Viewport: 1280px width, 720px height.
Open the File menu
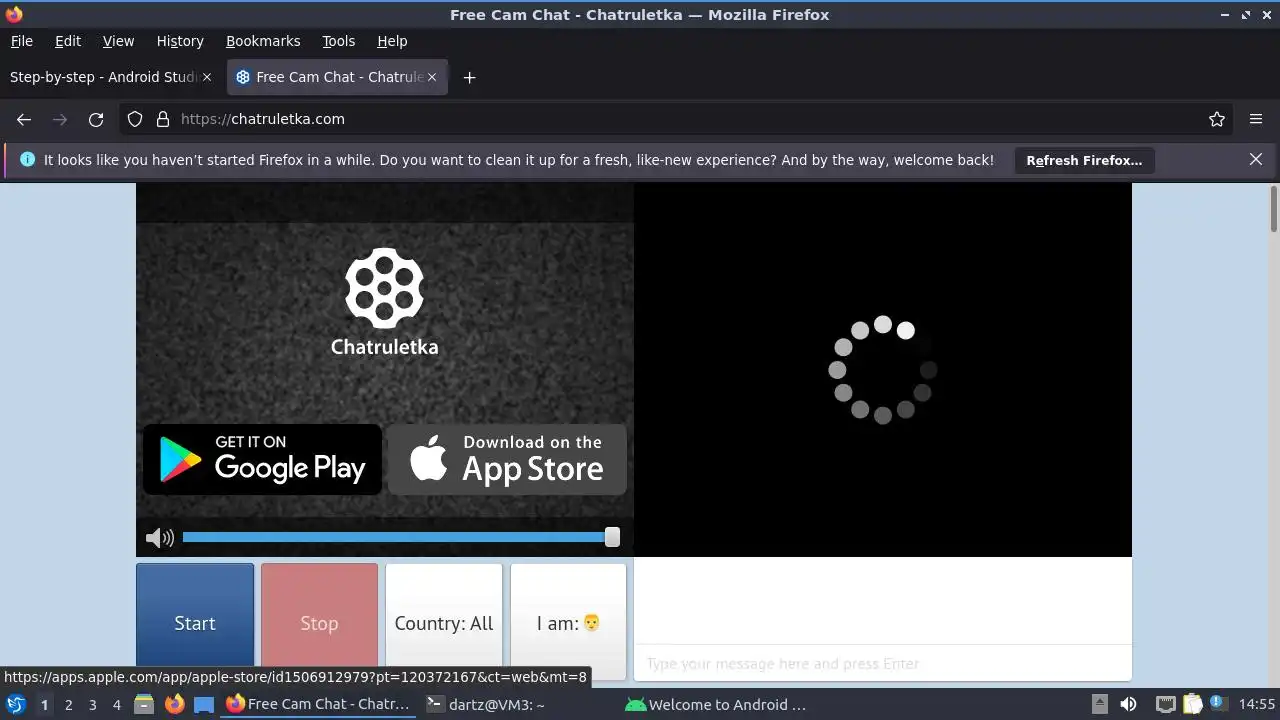pyautogui.click(x=21, y=41)
